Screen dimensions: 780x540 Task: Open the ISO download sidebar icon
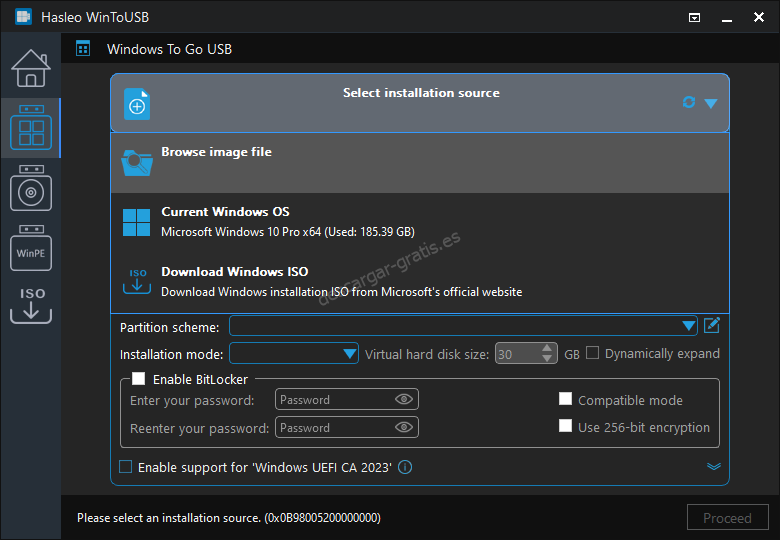click(x=31, y=305)
